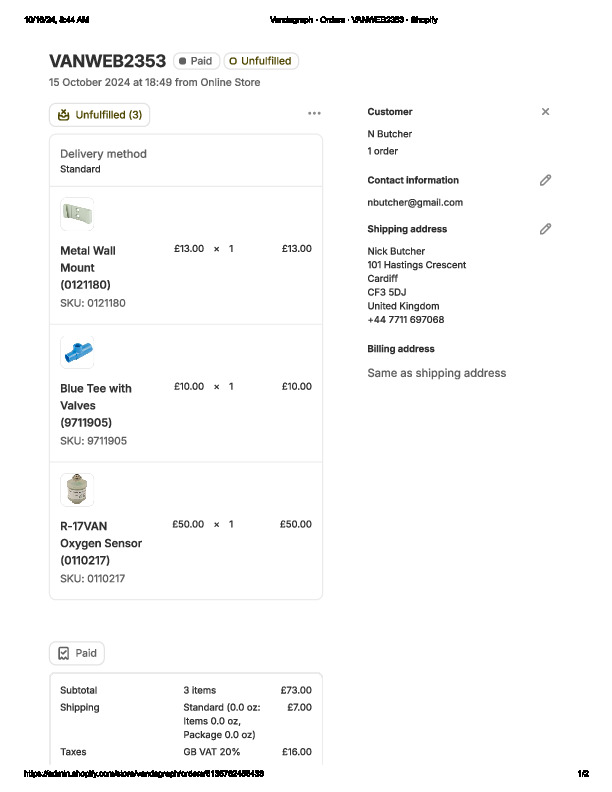Close the Customer panel with X
This screenshot has width=612, height=792.
(545, 112)
